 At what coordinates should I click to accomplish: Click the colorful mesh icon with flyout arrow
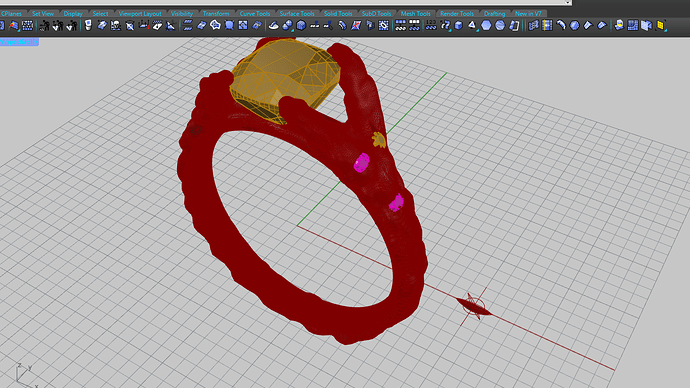[x=14, y=26]
